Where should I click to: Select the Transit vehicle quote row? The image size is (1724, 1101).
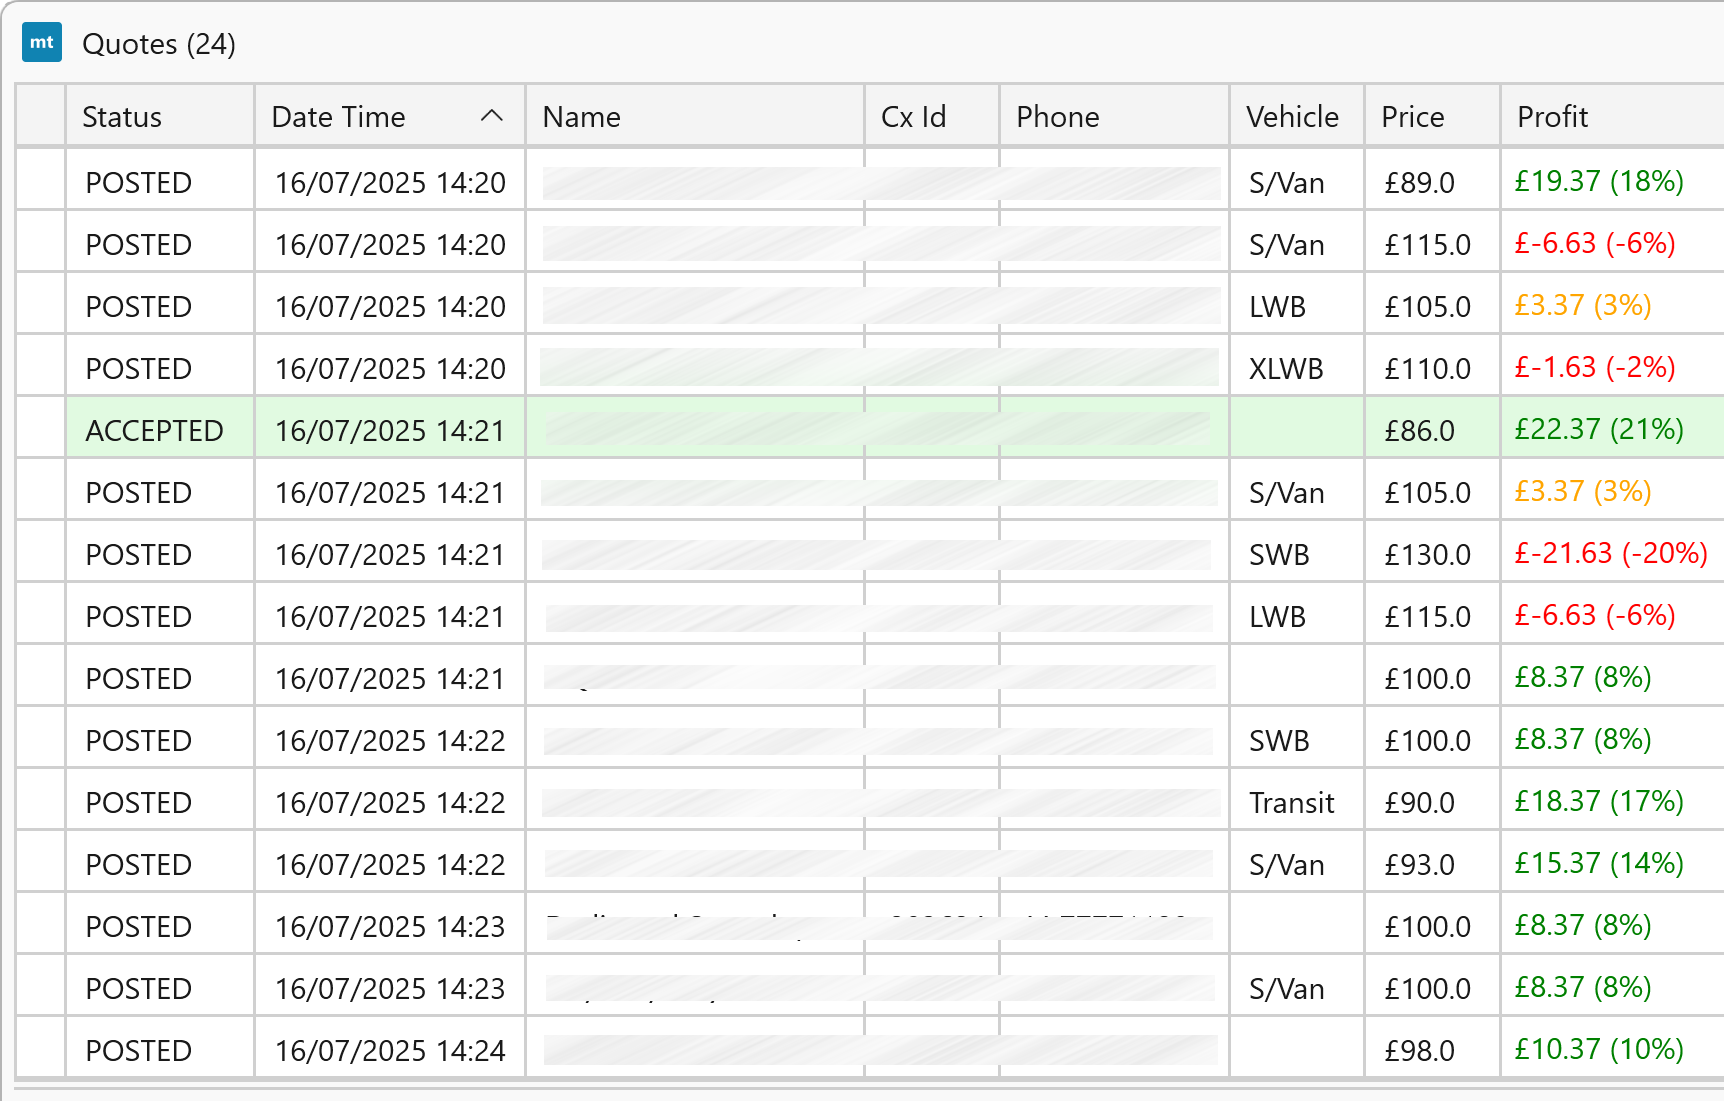(1291, 803)
